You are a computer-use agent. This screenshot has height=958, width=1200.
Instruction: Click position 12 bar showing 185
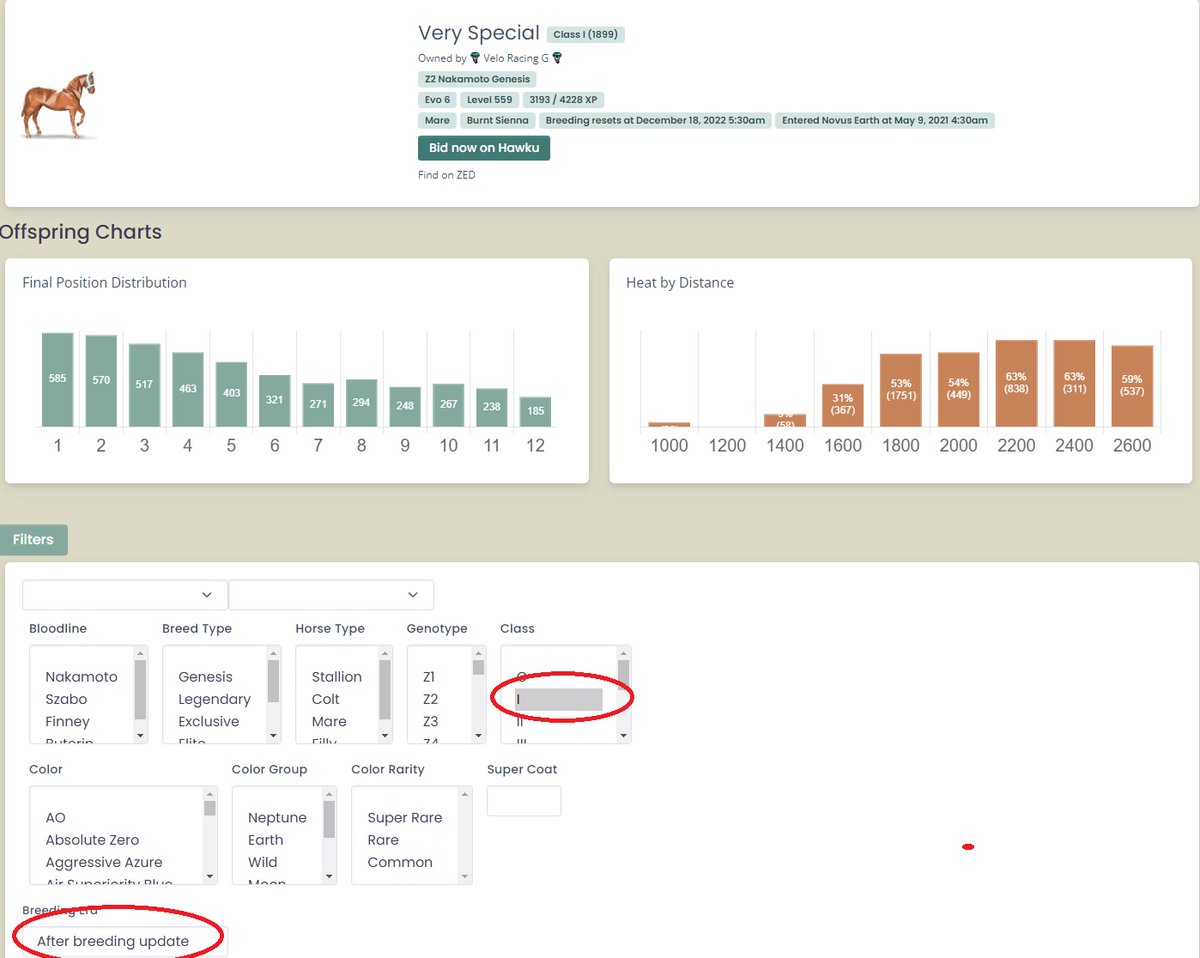535,412
